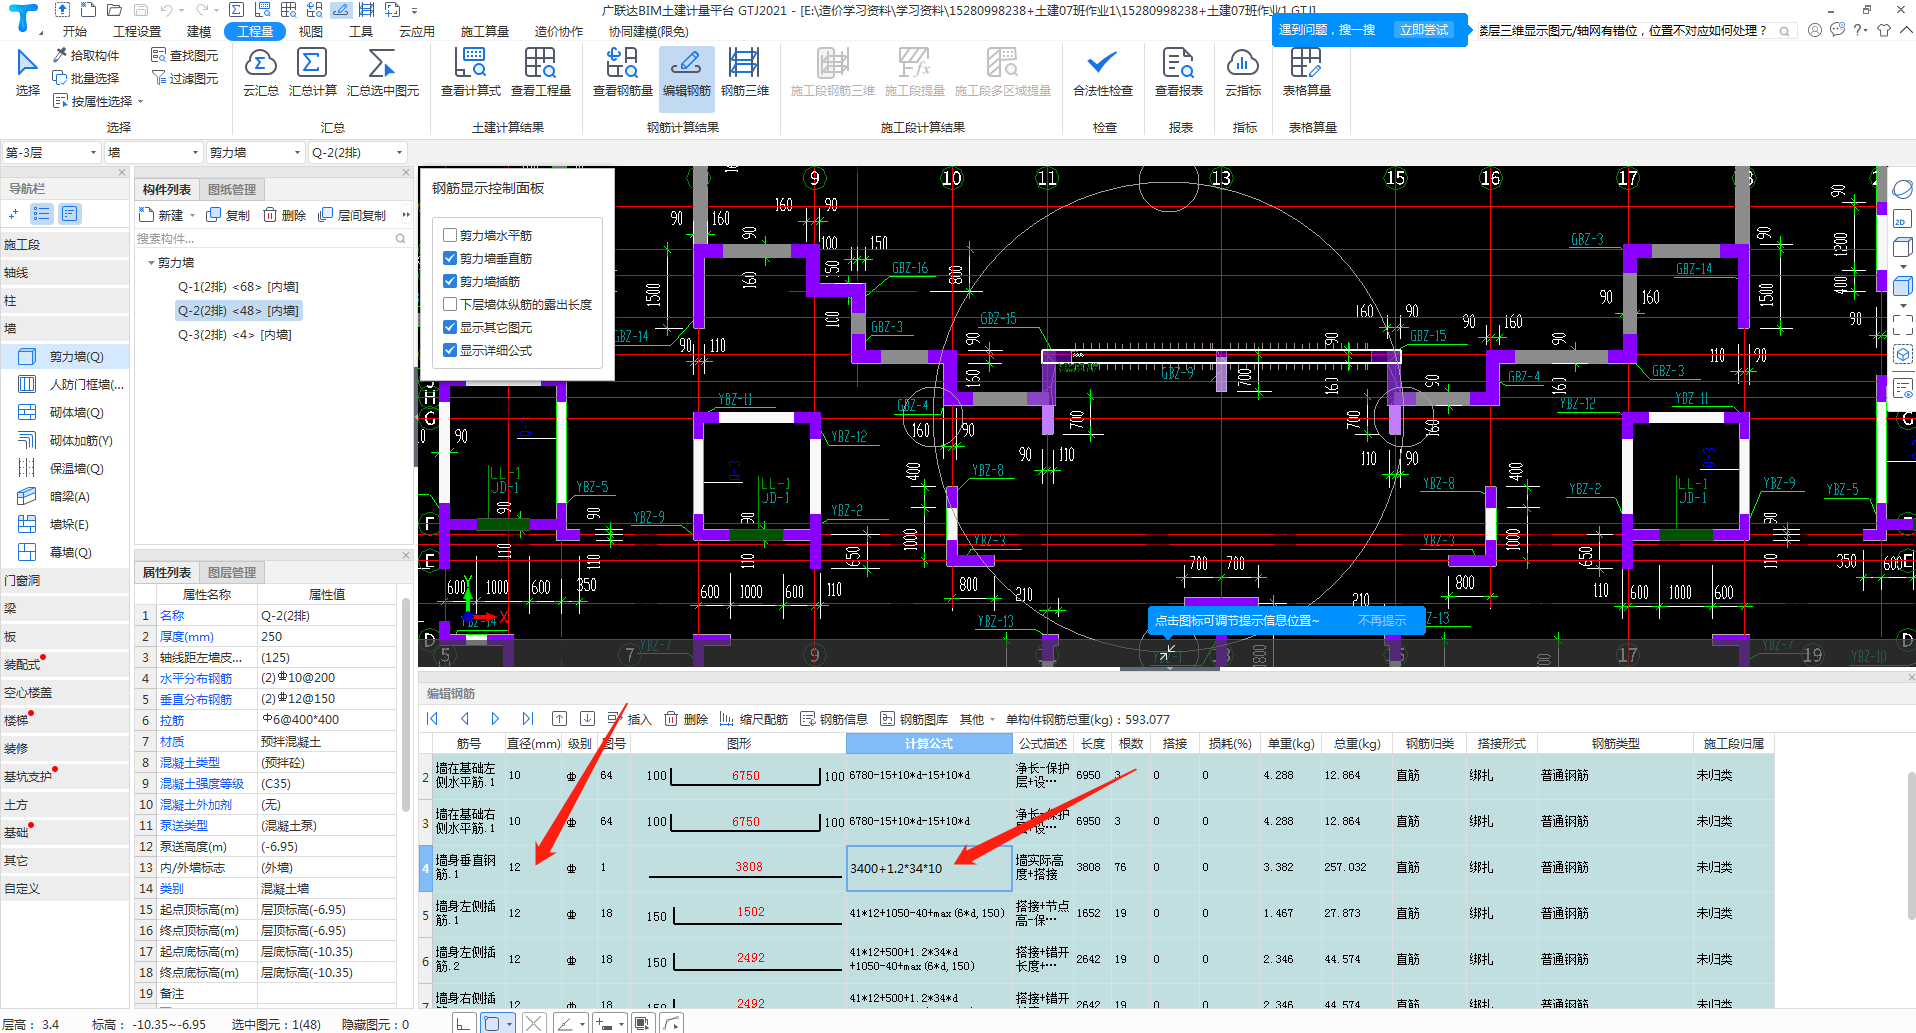Screen dimensions: 1916x1033
Task: Click 过滤图元 filter tool
Action: coord(184,78)
